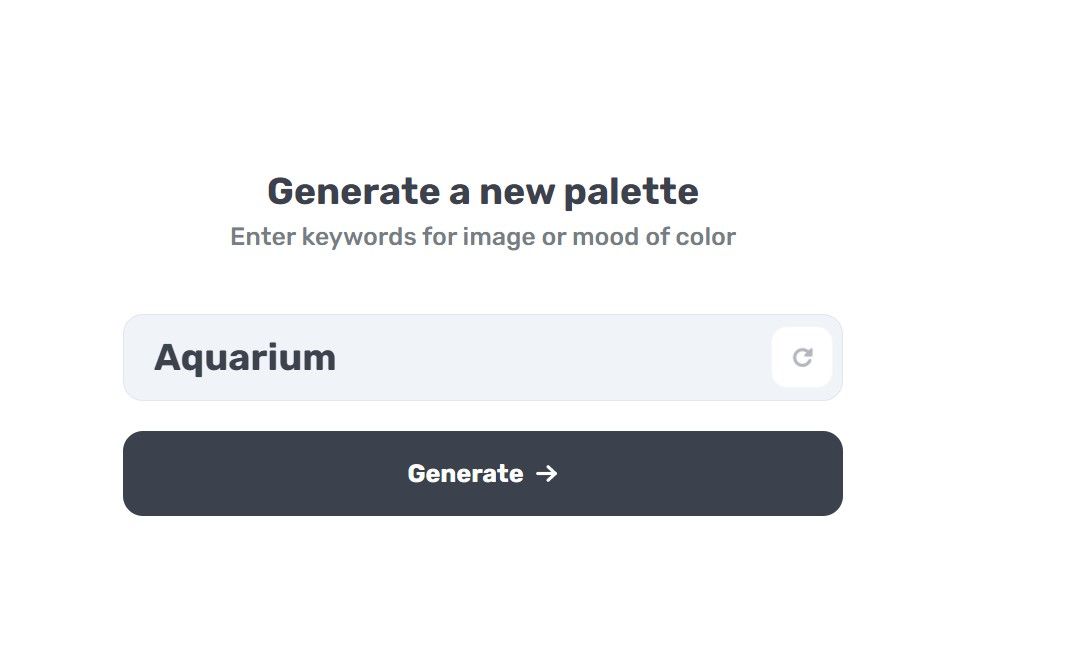Image resolution: width=1070 pixels, height=667 pixels.
Task: Shuffle a random keyword using the circular arrow icon
Action: pos(802,357)
